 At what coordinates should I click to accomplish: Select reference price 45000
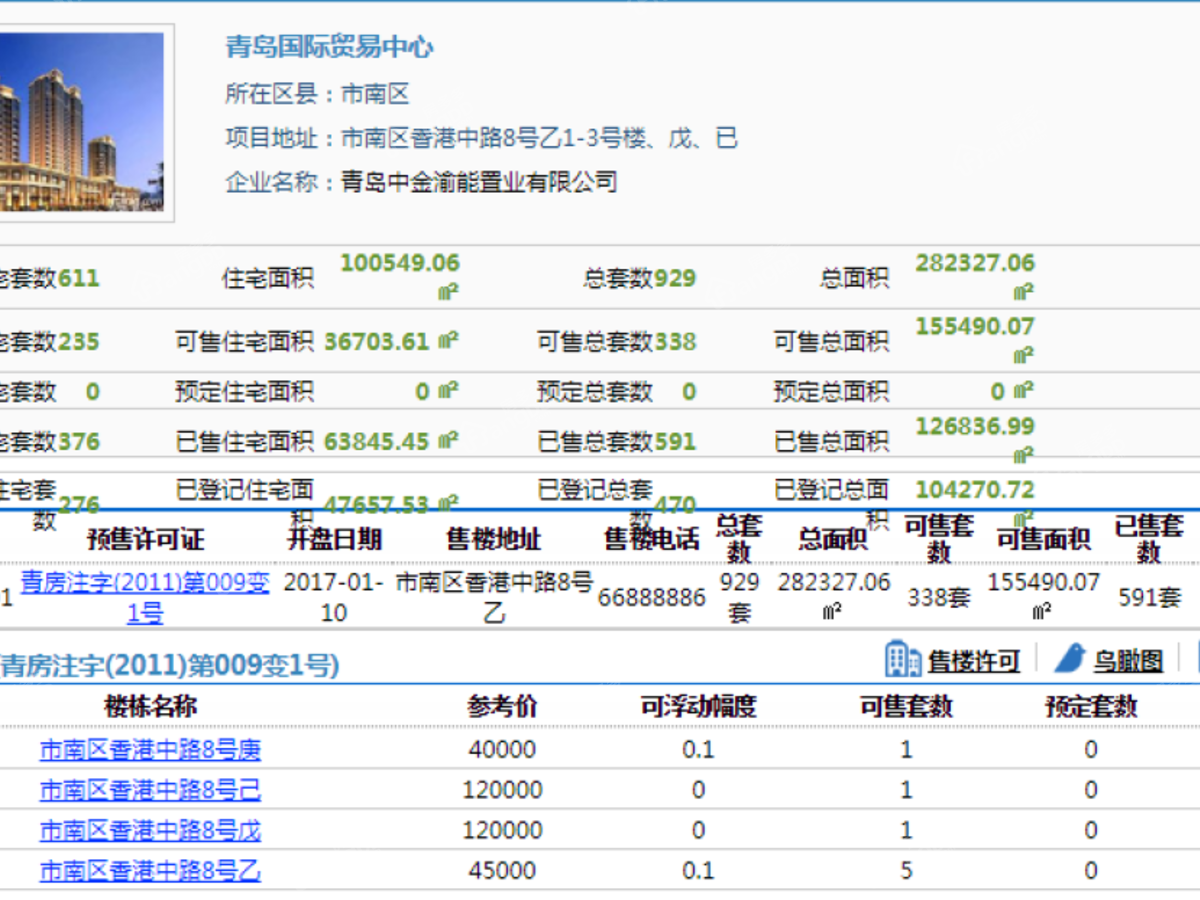coord(502,871)
